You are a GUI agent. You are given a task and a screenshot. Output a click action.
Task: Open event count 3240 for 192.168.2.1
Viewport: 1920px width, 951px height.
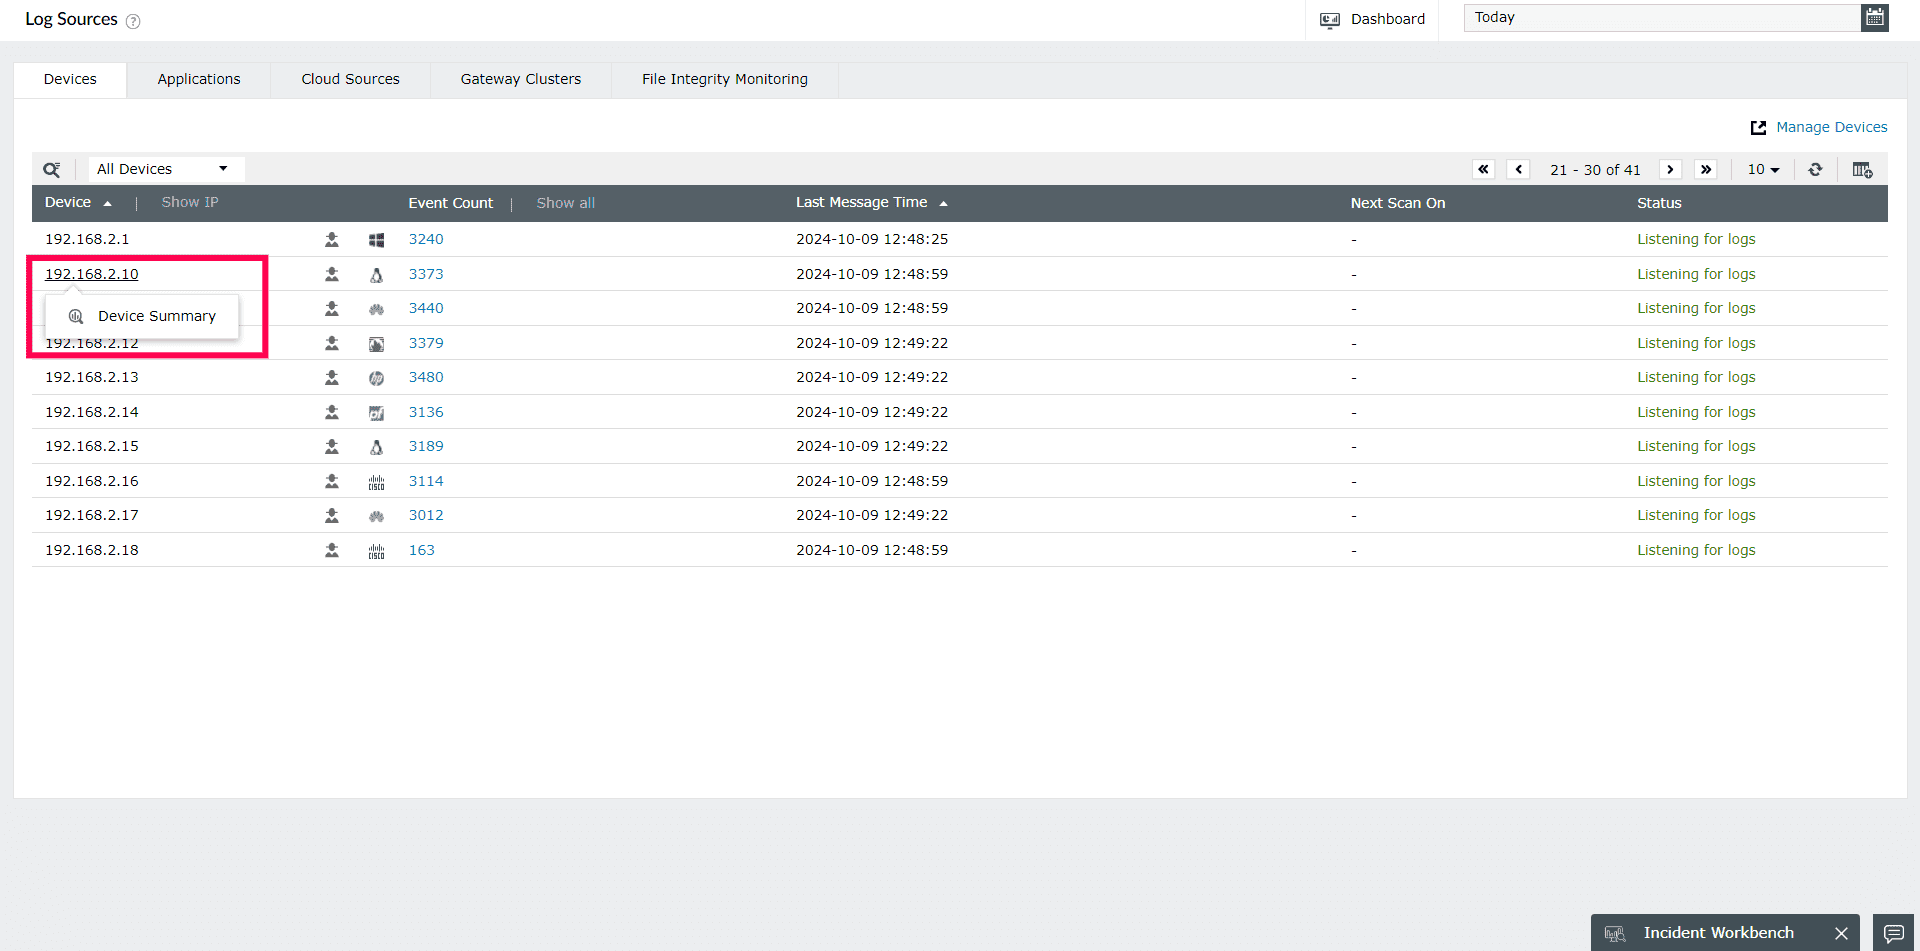[426, 240]
